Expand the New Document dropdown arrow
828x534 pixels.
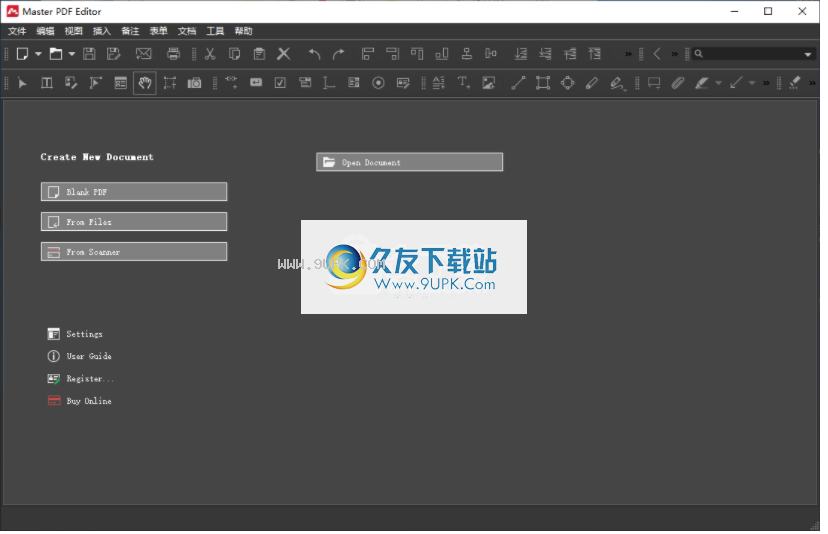tap(38, 54)
